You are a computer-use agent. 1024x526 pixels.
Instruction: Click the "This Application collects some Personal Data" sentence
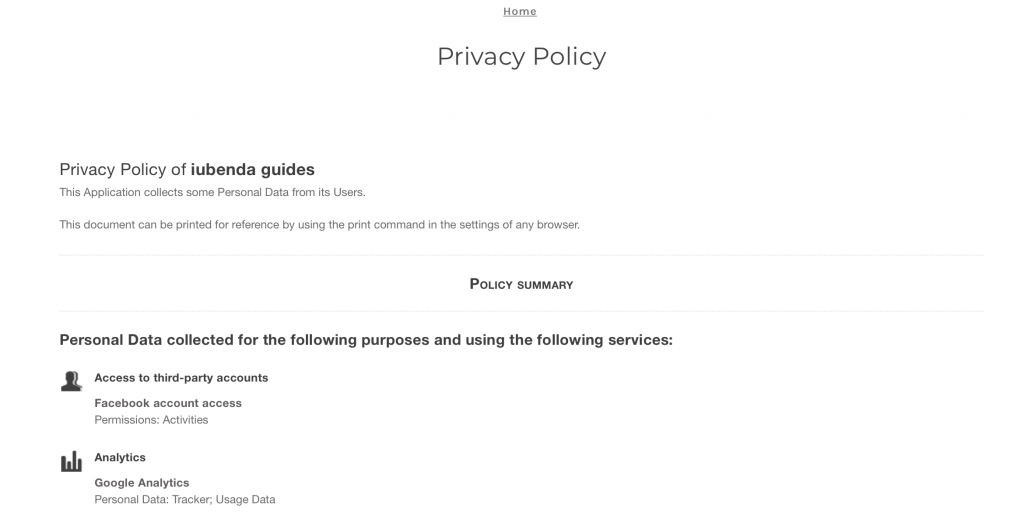(212, 192)
